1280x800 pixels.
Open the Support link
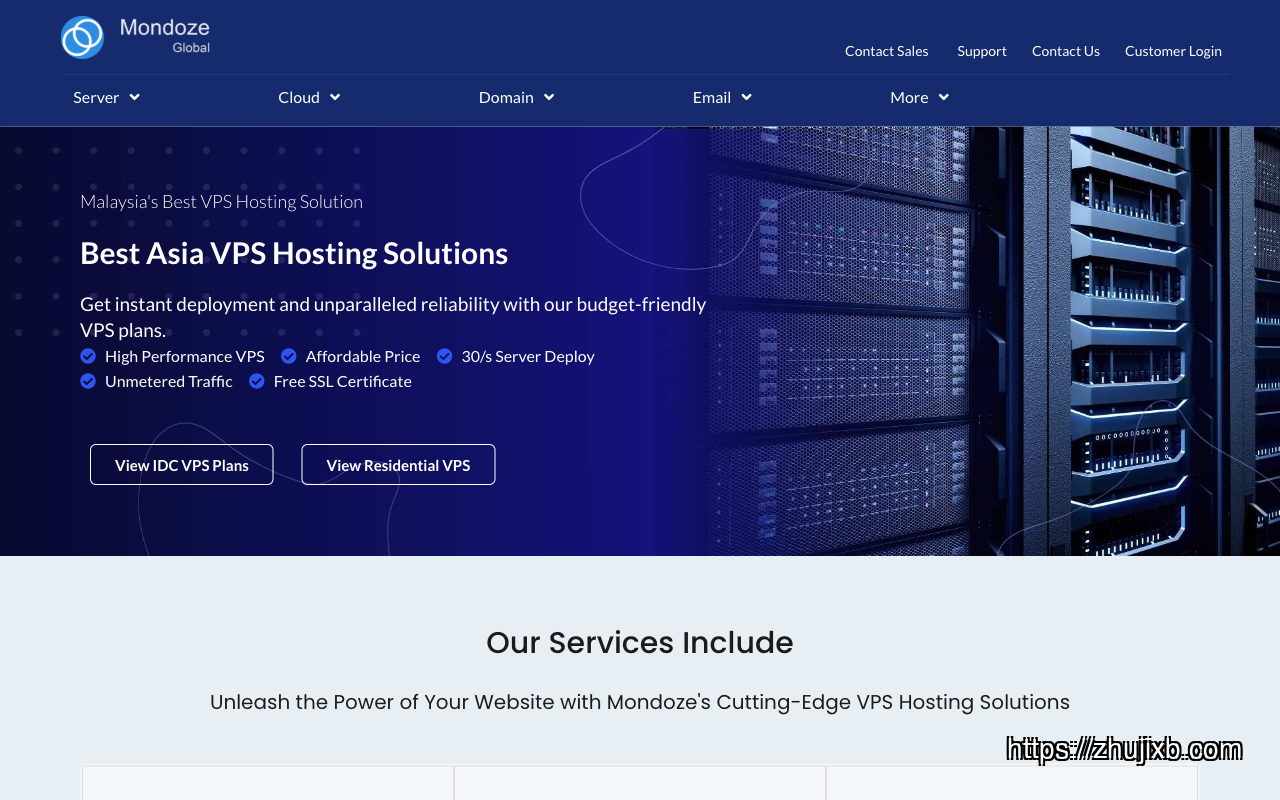982,51
